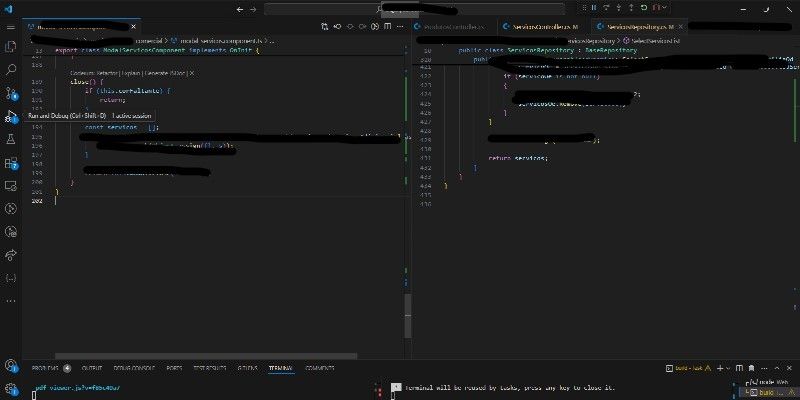800x400 pixels.
Task: Select the build task terminal in terminal list
Action: [x=768, y=392]
